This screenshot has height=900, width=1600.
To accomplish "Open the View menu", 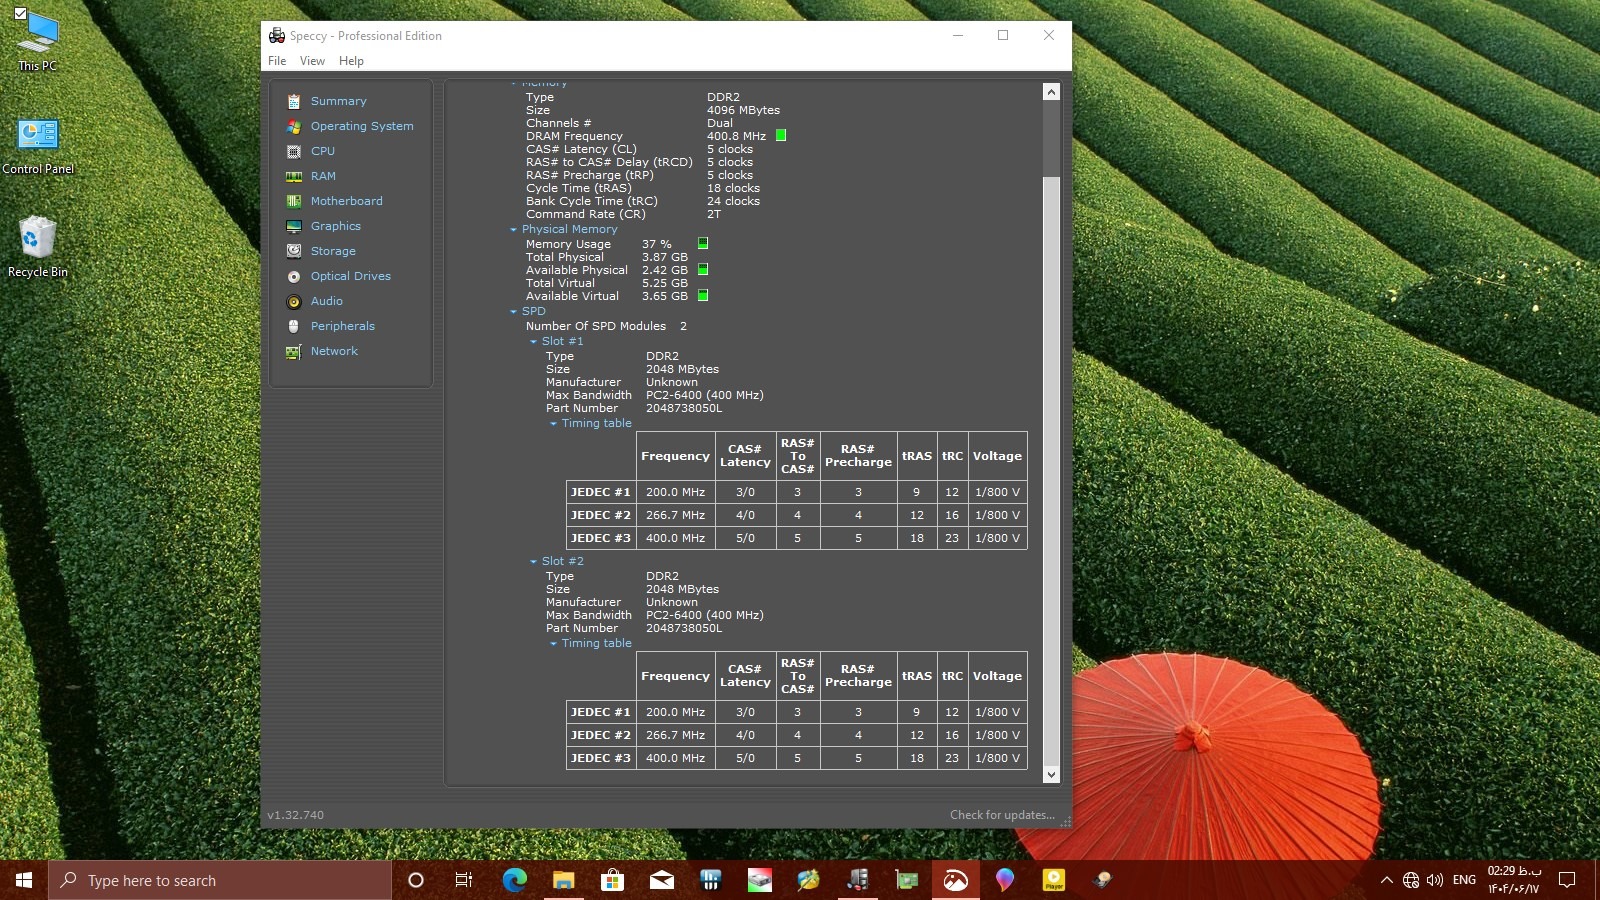I will coord(312,61).
